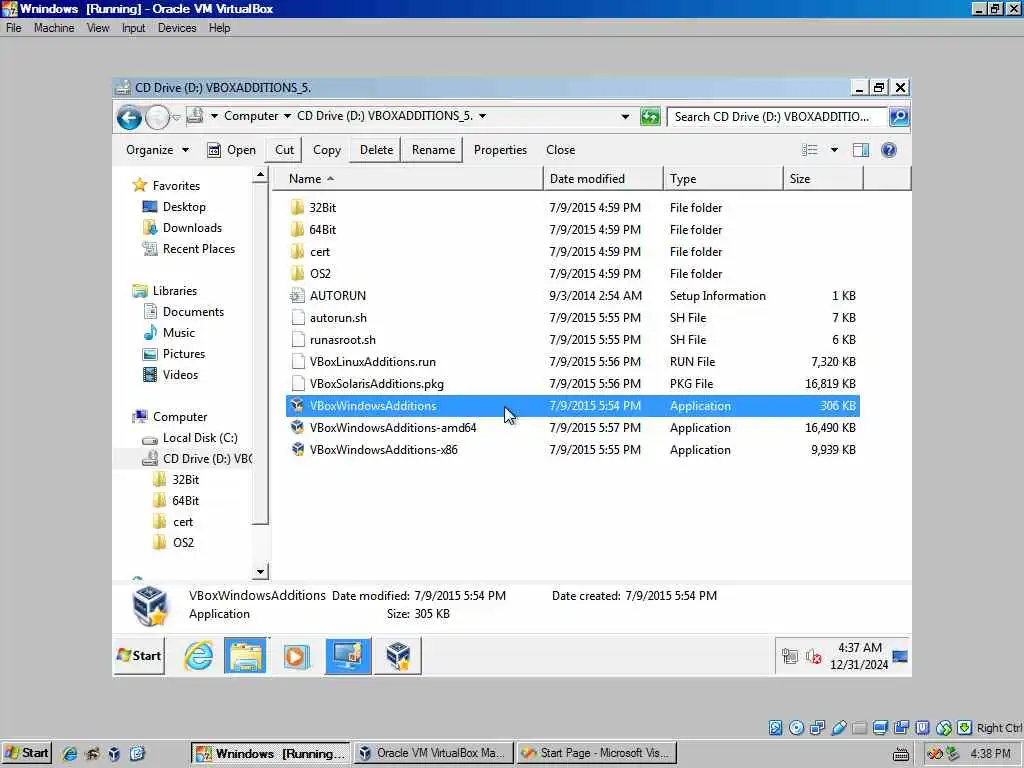Click the Change your view icon

(x=810, y=150)
